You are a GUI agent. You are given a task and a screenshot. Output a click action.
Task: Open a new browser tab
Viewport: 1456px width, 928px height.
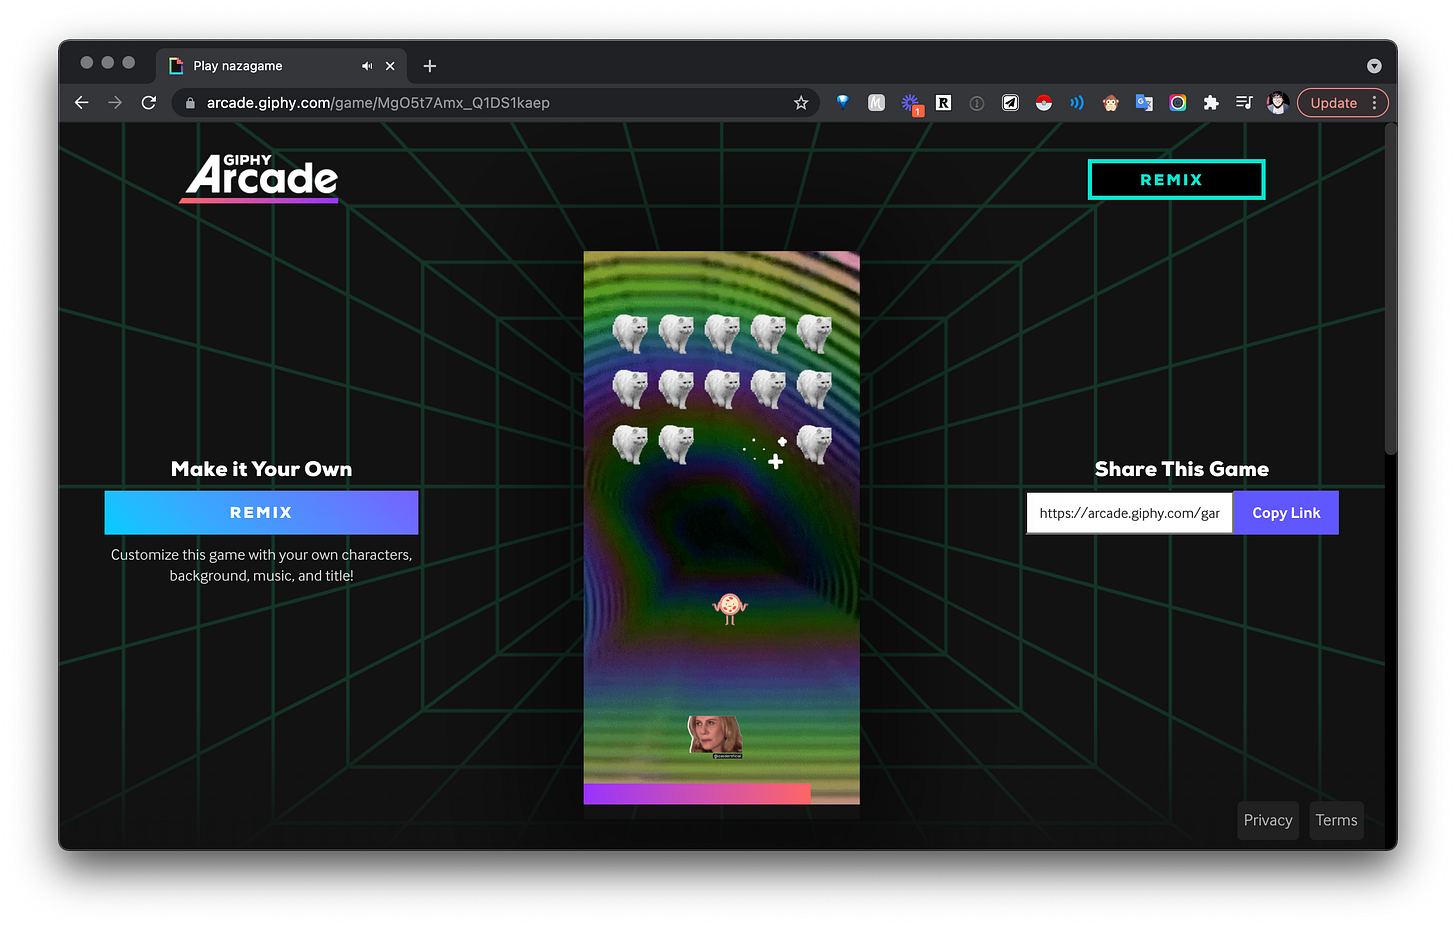[x=430, y=66]
